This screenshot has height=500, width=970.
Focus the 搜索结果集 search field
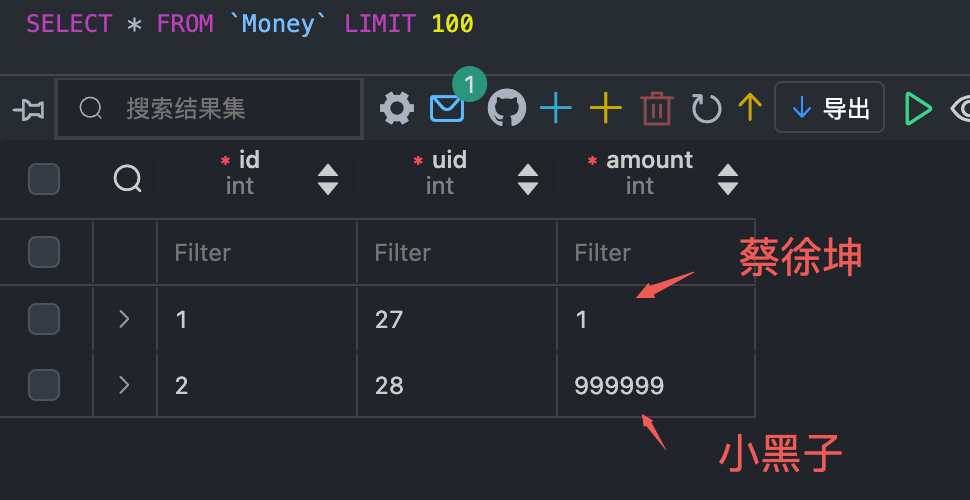[209, 108]
